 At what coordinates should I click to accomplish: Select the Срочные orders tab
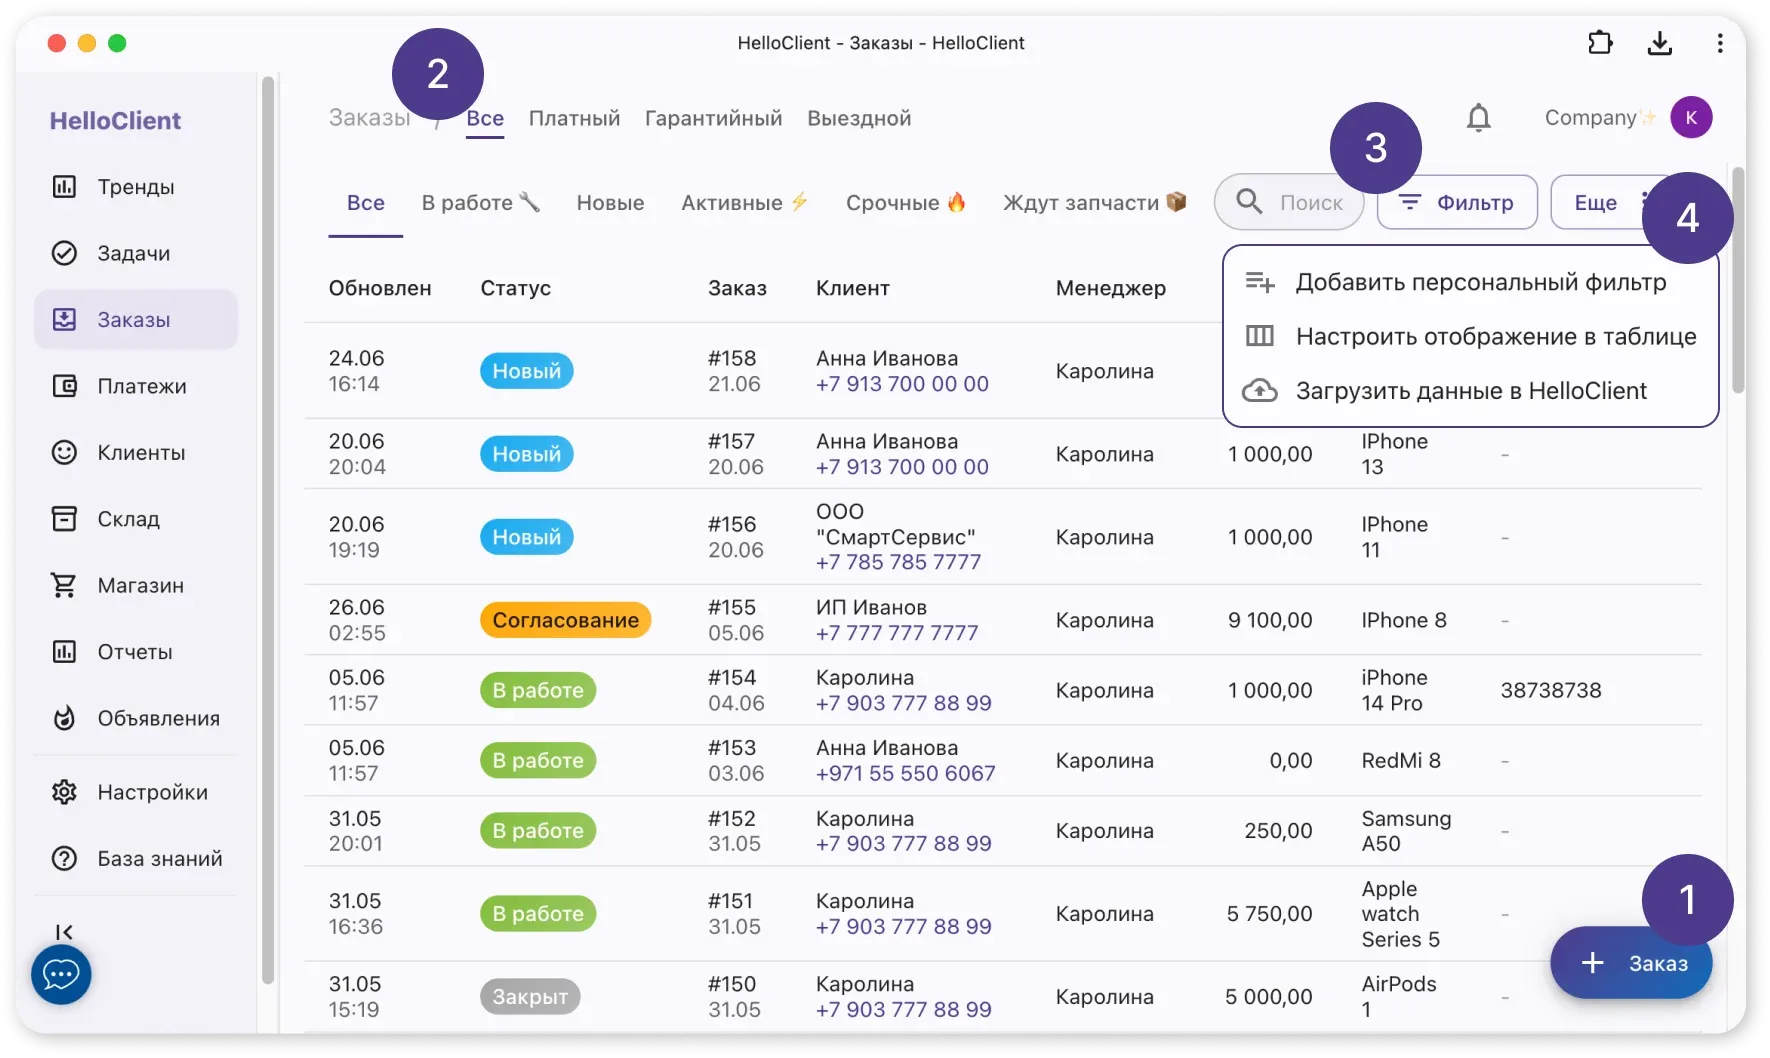click(x=905, y=203)
